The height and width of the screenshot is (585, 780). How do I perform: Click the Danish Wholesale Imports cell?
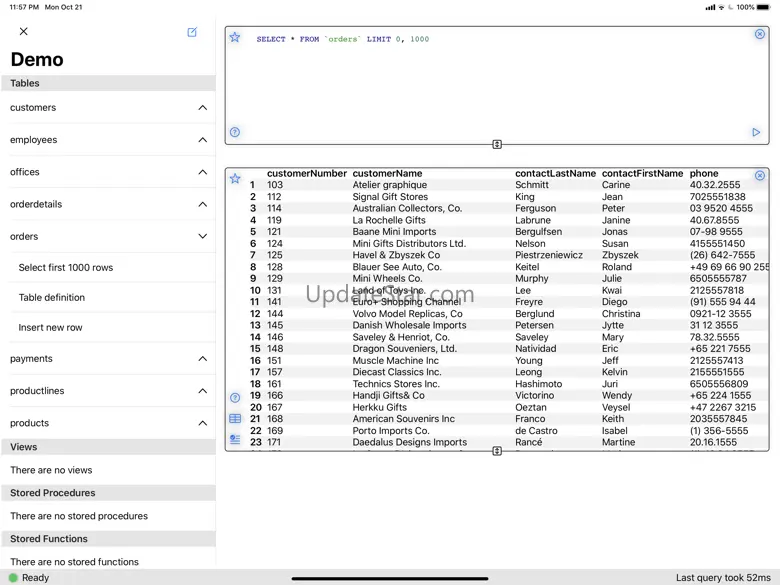click(x=409, y=325)
